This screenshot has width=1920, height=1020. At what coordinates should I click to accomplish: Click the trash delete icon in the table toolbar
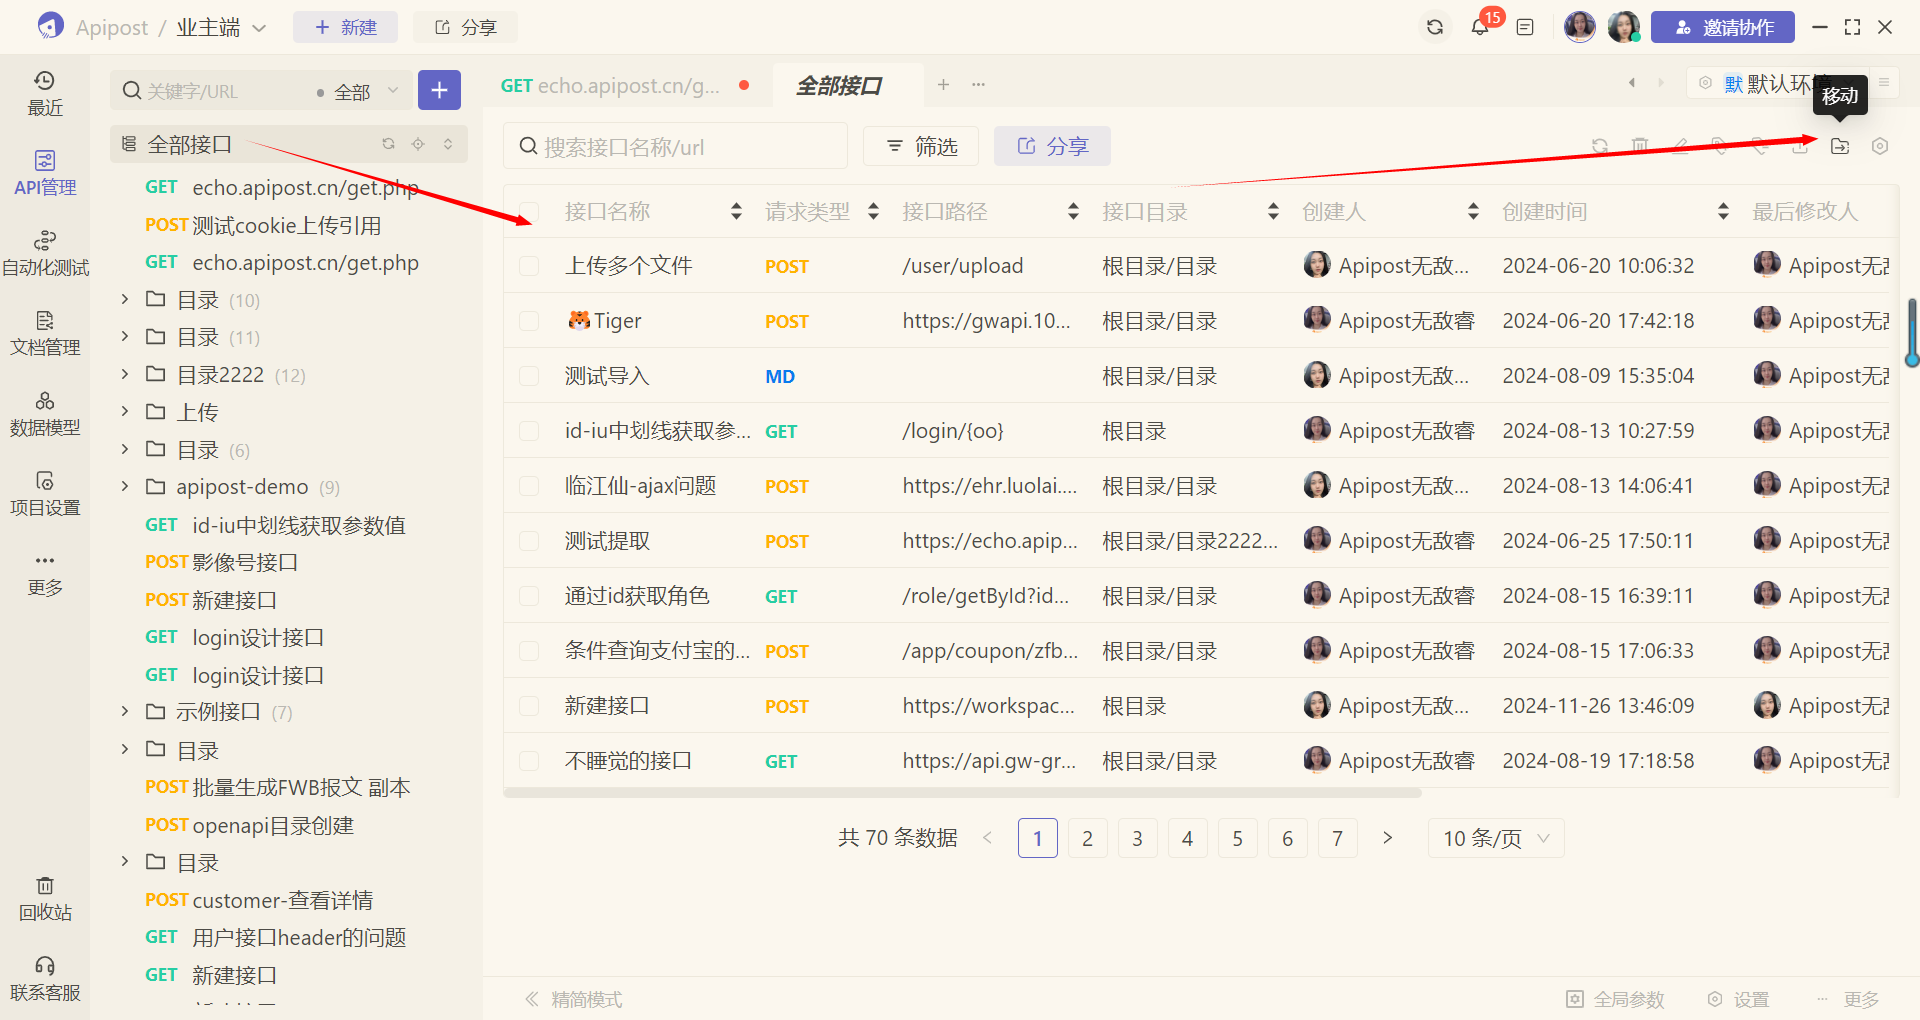point(1640,146)
